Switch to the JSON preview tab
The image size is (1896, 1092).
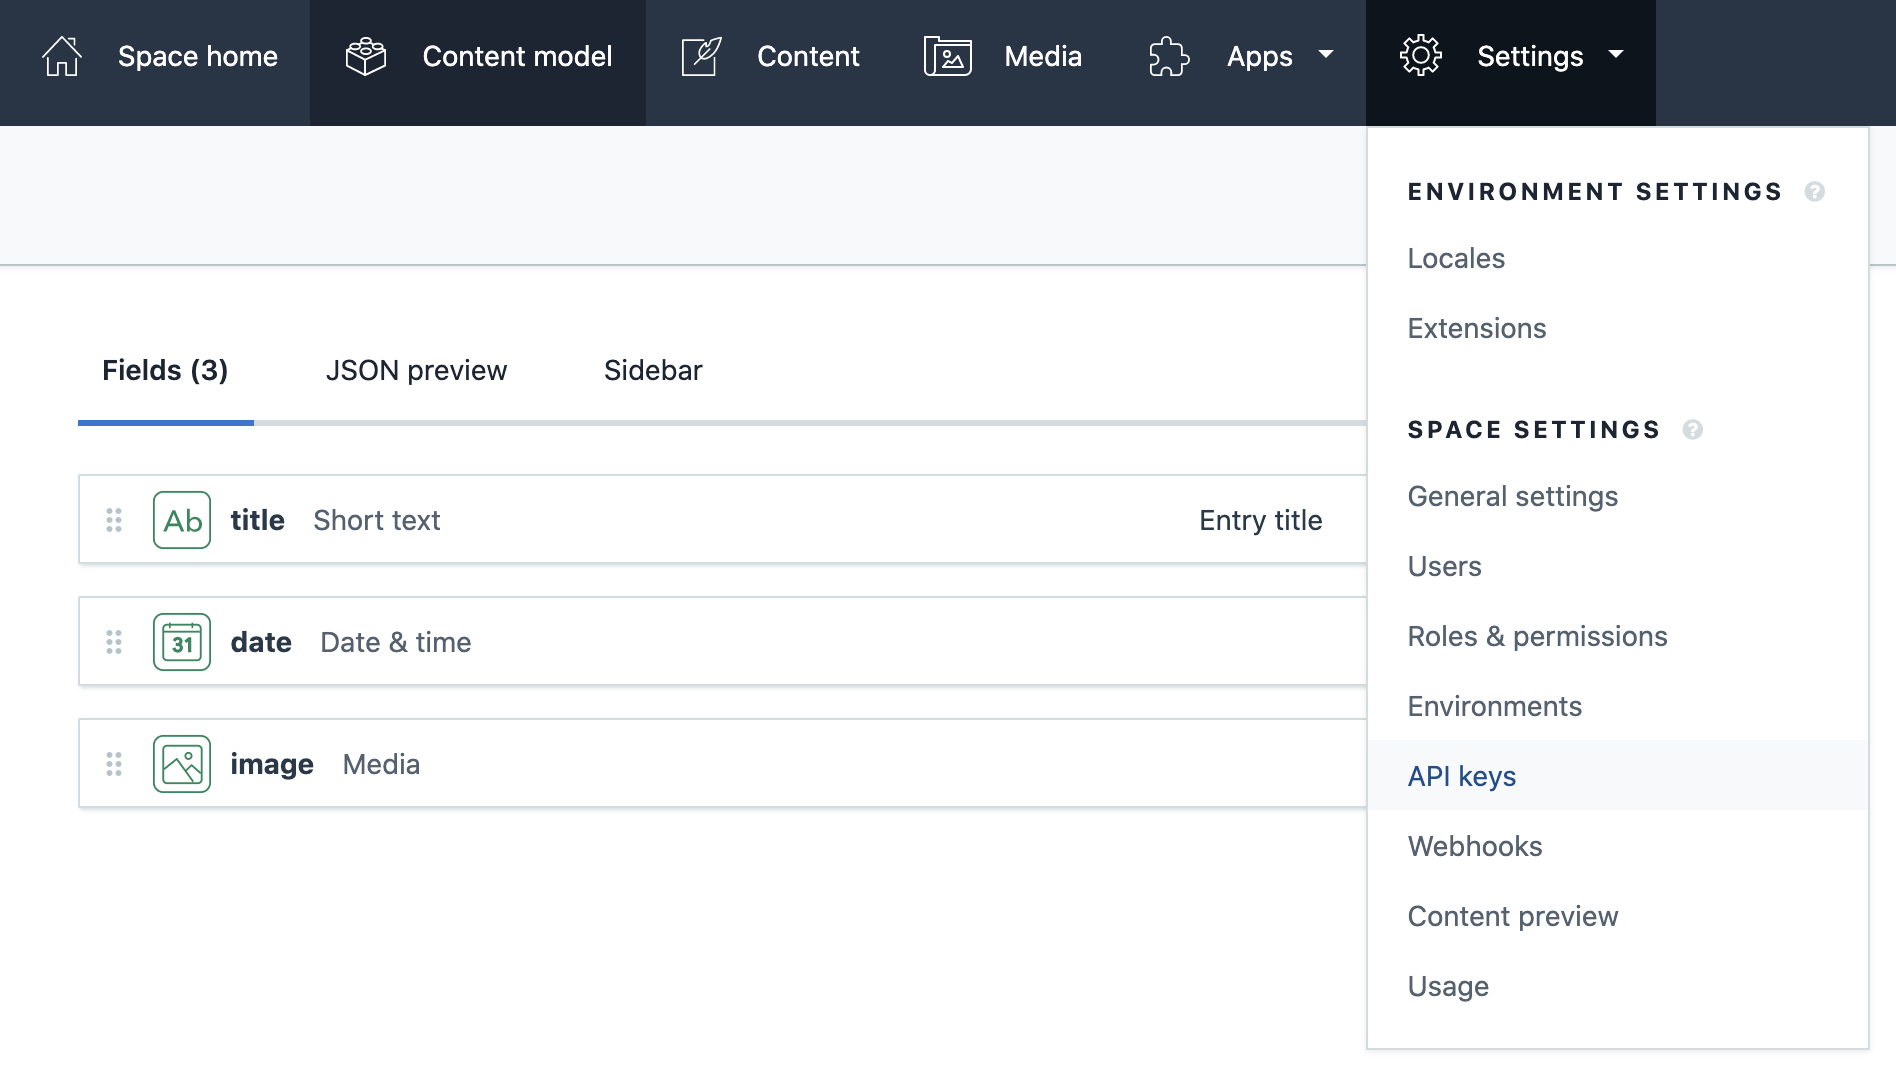pos(416,370)
